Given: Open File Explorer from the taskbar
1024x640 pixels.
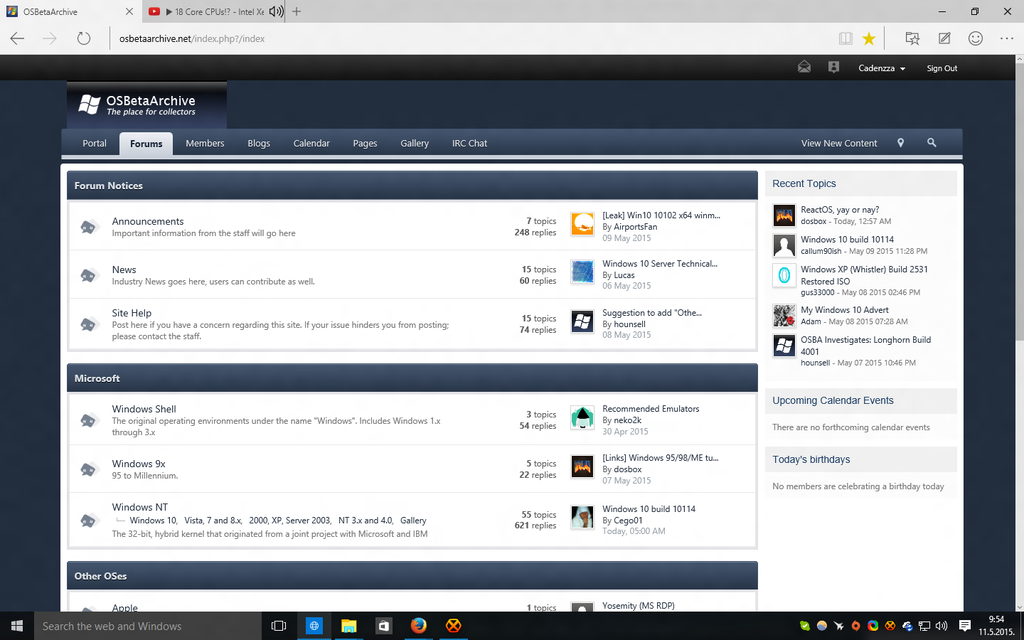Looking at the screenshot, I should click(349, 626).
